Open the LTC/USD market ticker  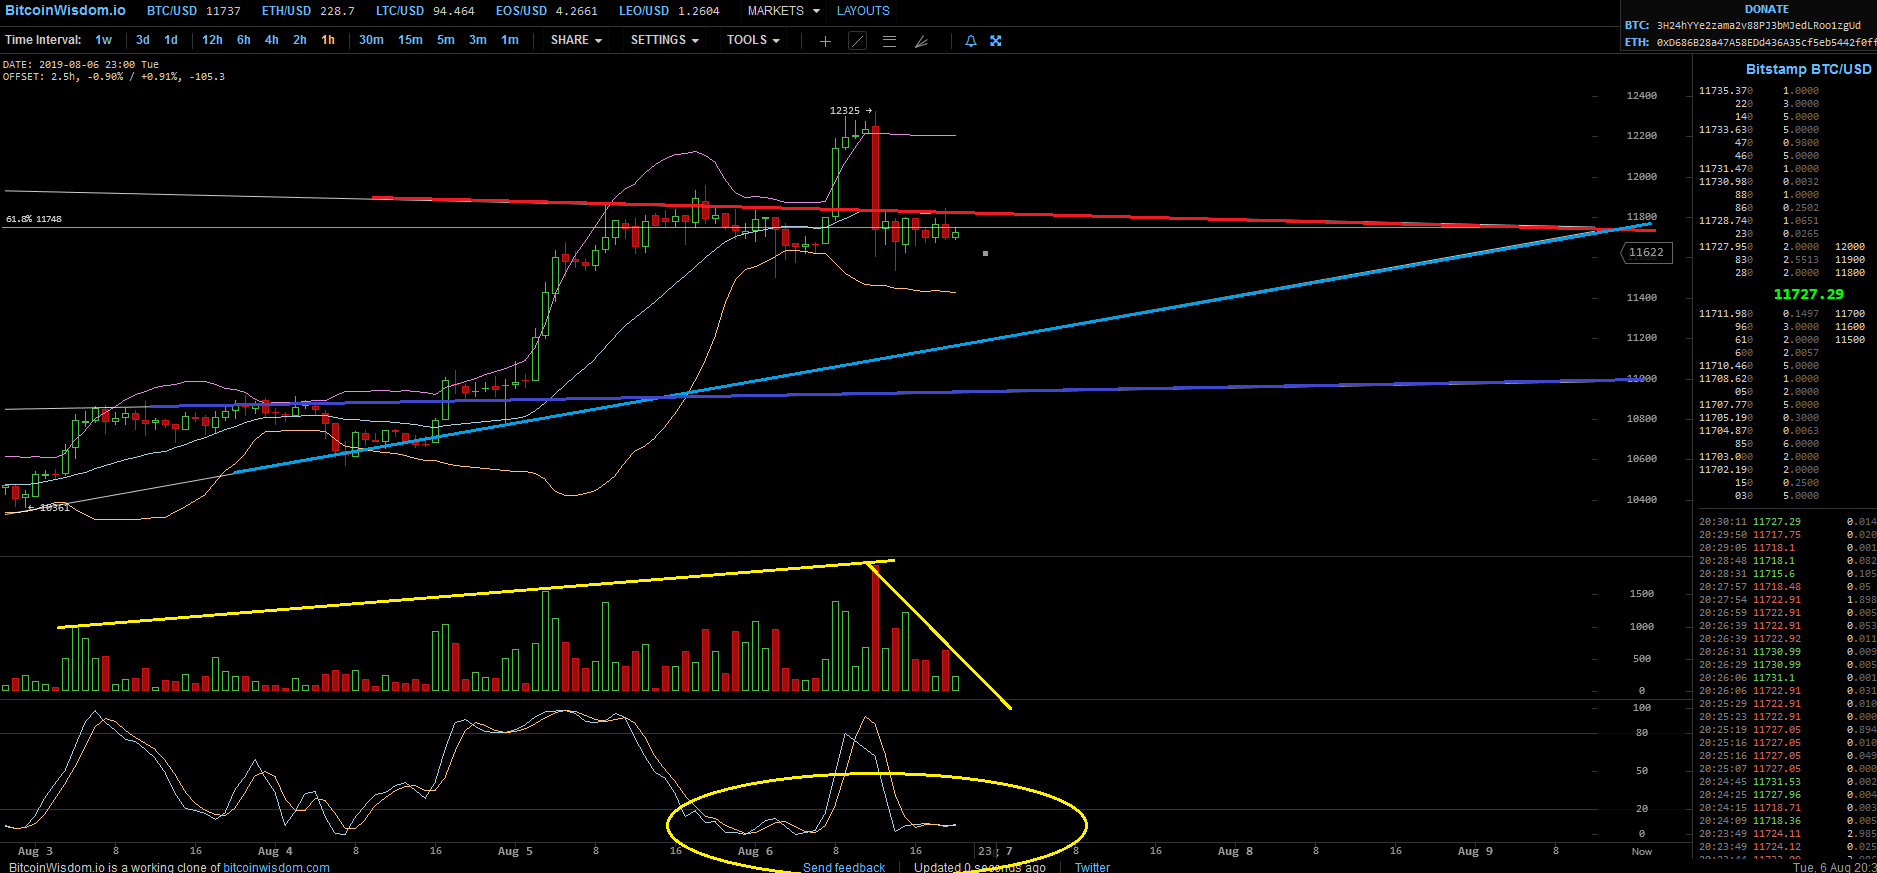point(425,11)
